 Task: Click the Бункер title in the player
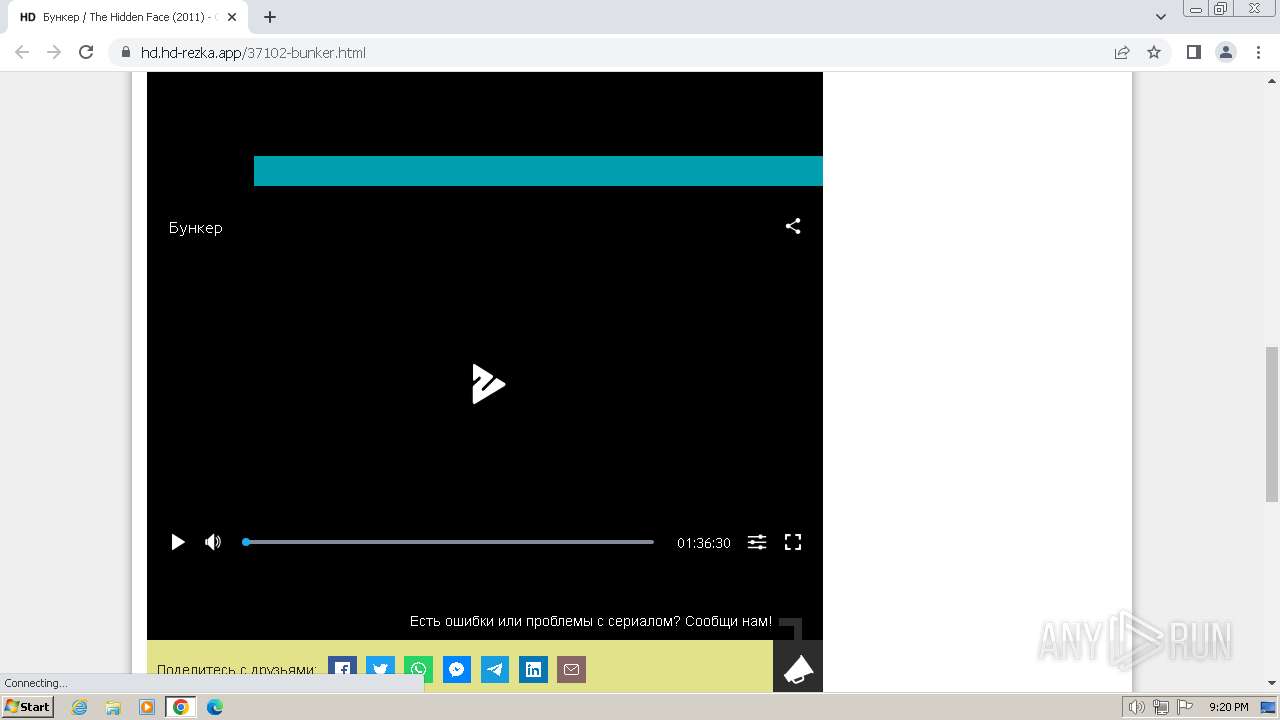point(196,228)
